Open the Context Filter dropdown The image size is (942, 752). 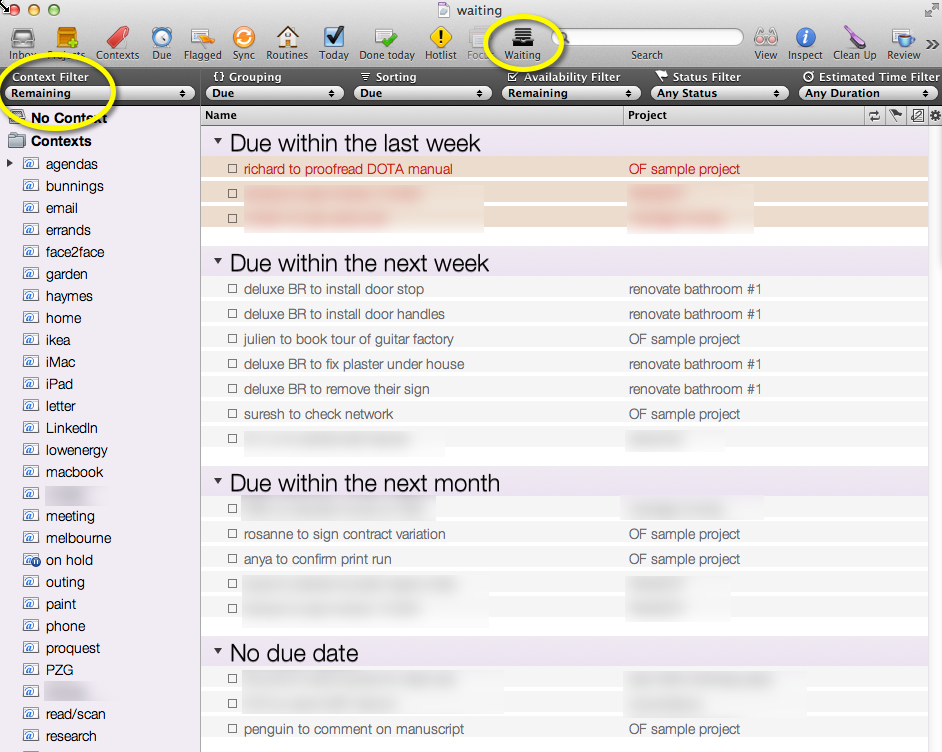point(100,93)
